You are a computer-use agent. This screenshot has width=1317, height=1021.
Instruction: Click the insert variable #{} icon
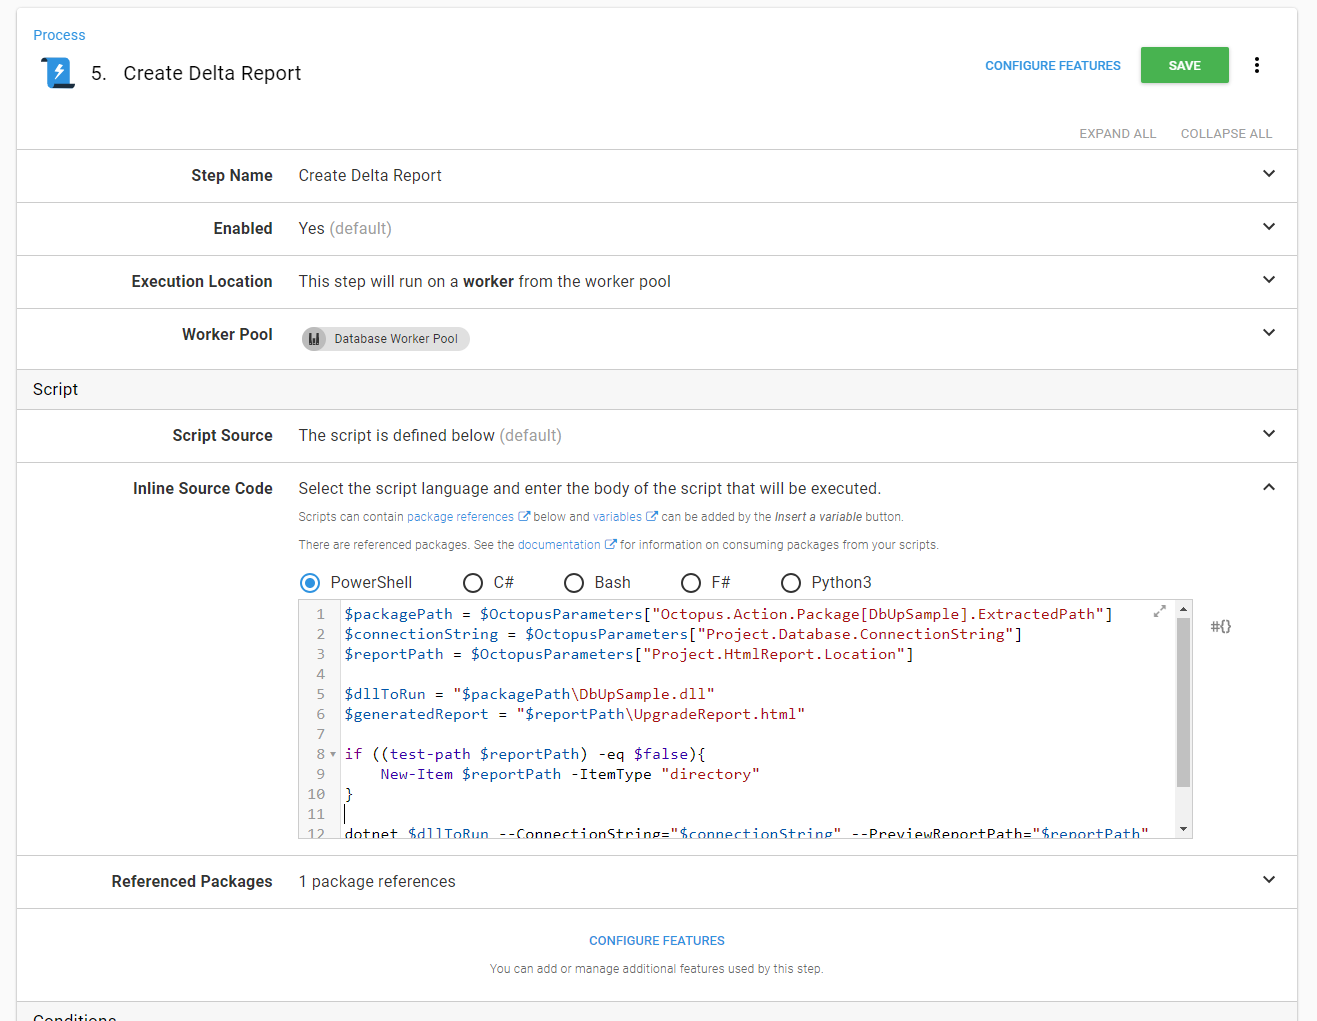pos(1220,626)
